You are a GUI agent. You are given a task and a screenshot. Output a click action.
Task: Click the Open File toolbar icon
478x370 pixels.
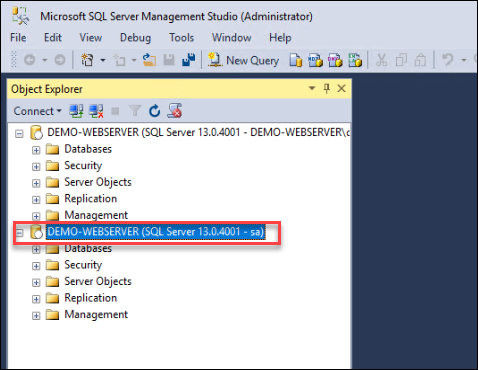pyautogui.click(x=149, y=60)
